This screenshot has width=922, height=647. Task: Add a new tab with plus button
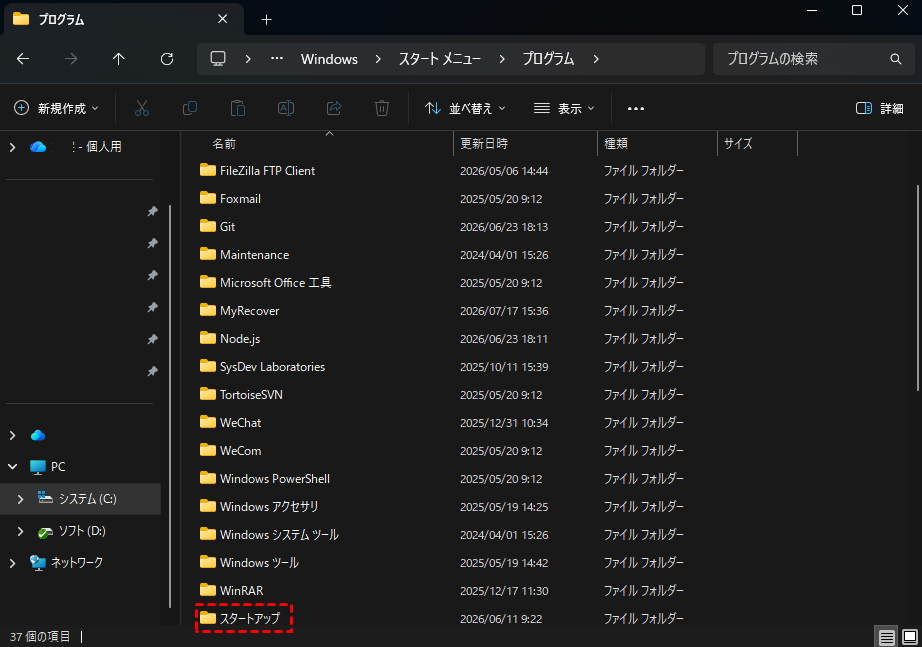266,20
